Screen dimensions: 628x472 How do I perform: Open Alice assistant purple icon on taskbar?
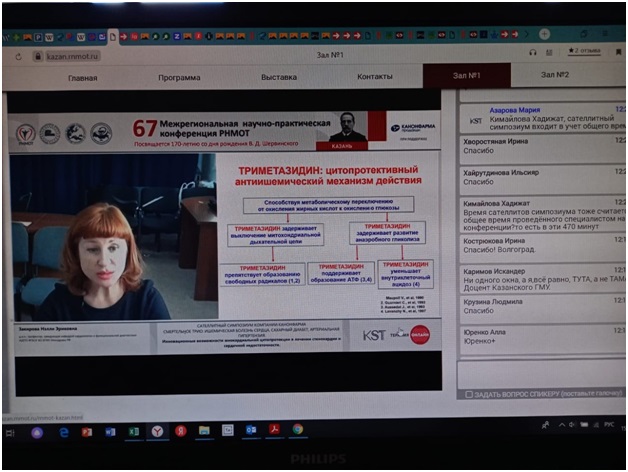pos(37,432)
